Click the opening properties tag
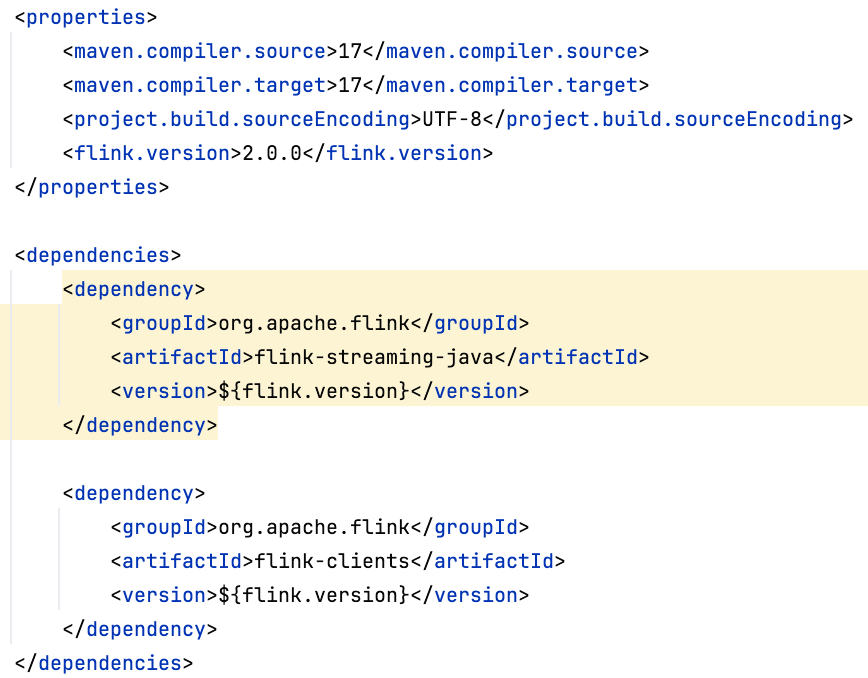Image resolution: width=868 pixels, height=678 pixels. 86,17
